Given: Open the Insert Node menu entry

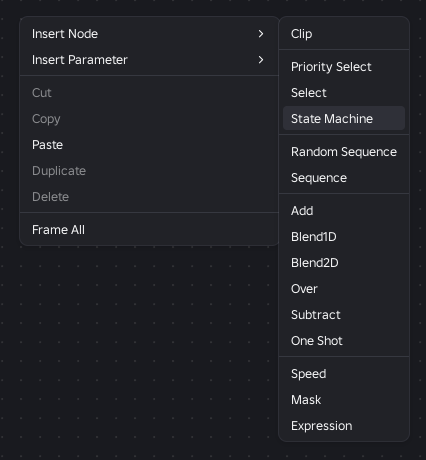Looking at the screenshot, I should 149,34.
